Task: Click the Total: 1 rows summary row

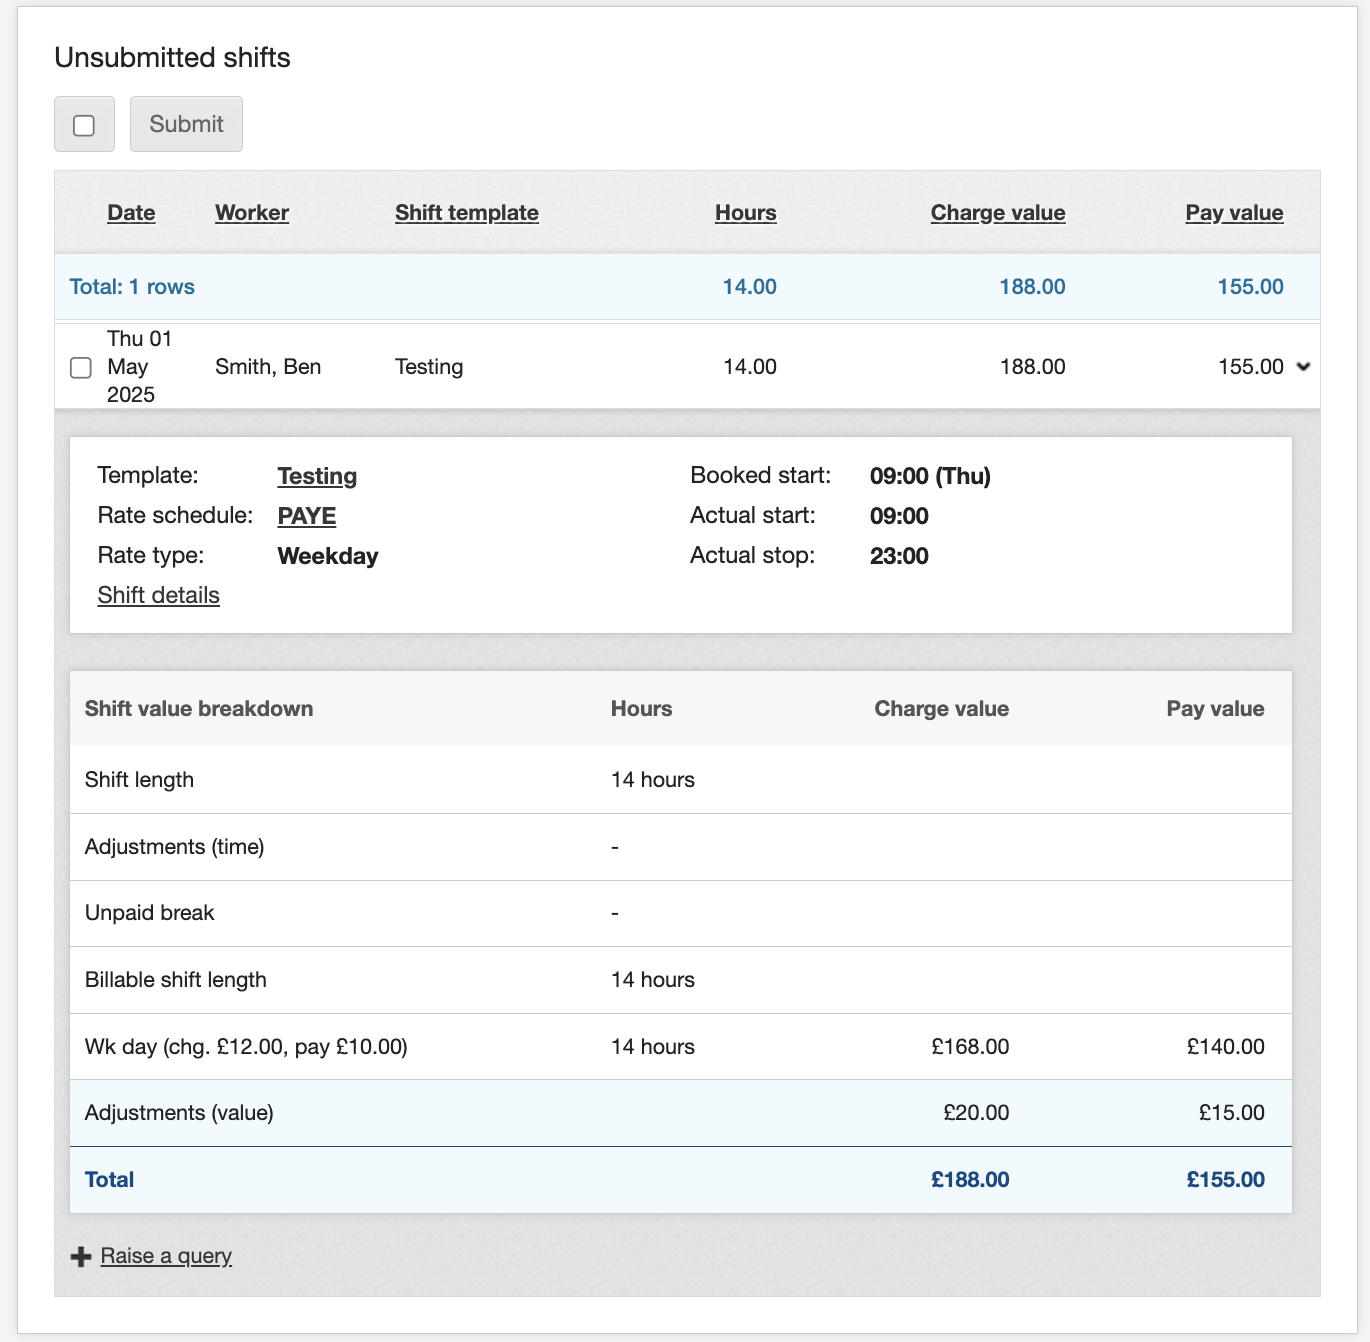Action: [132, 287]
